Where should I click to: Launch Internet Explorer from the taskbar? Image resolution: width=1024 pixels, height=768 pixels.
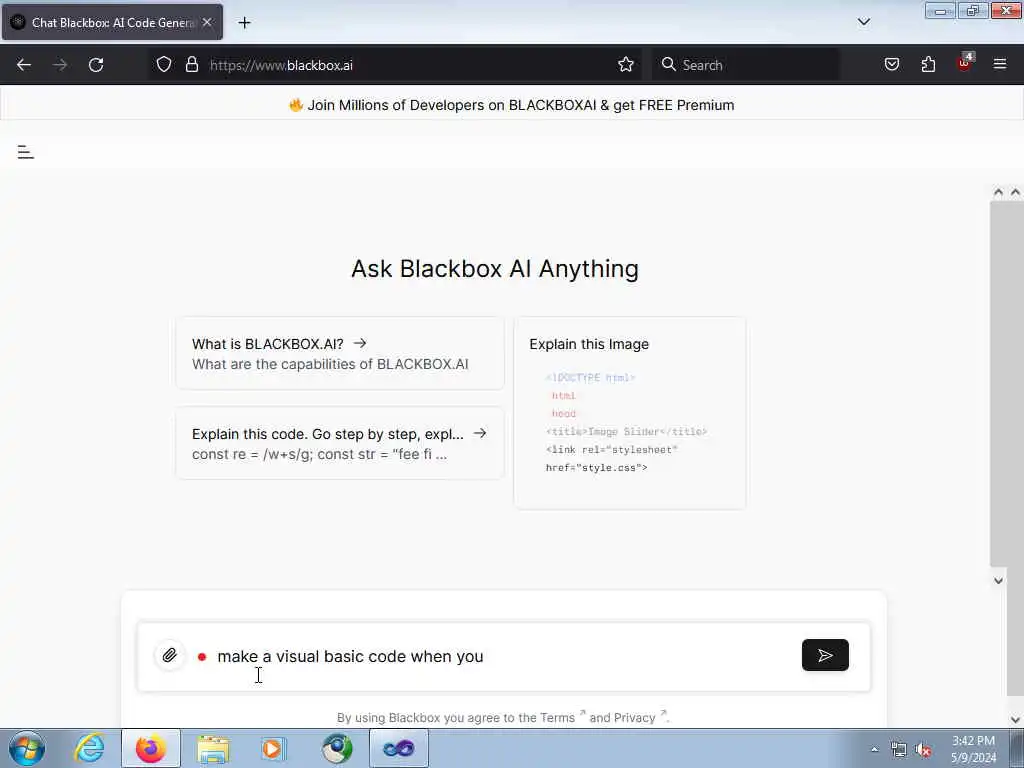89,748
